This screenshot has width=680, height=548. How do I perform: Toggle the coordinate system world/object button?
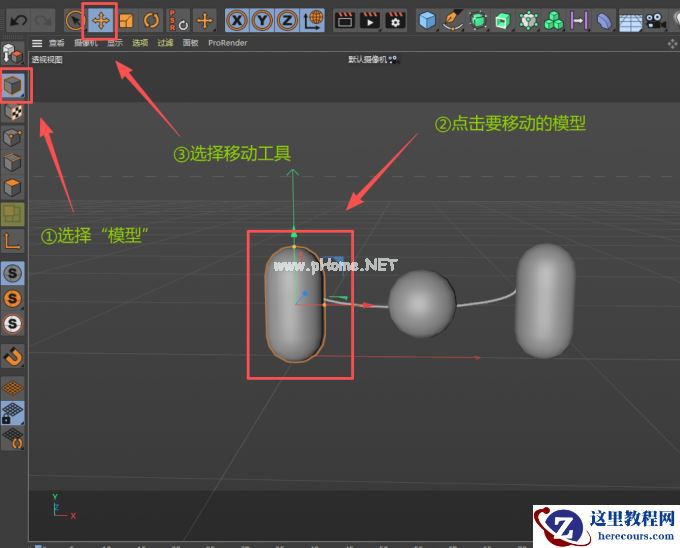click(x=313, y=20)
